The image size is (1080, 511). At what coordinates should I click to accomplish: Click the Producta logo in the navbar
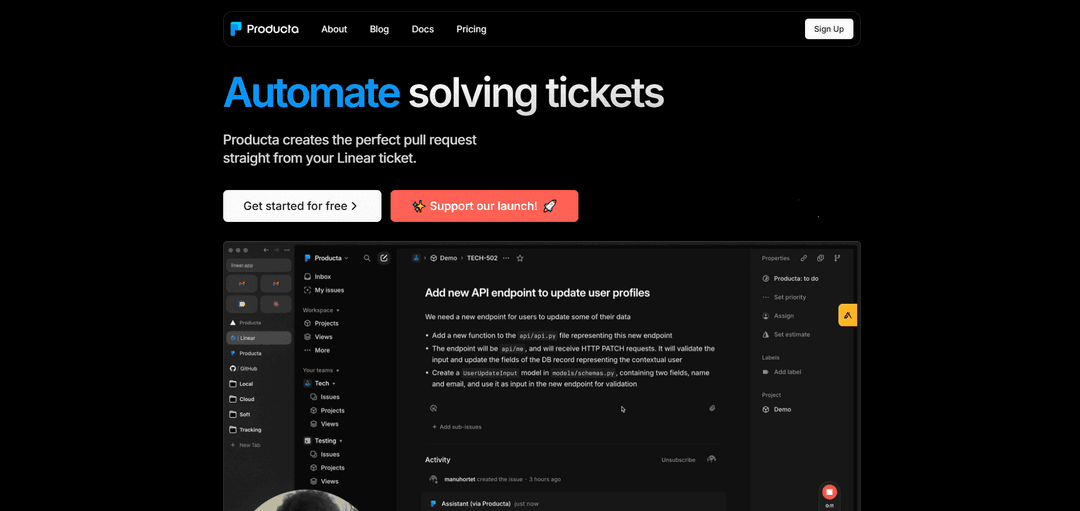pos(264,29)
